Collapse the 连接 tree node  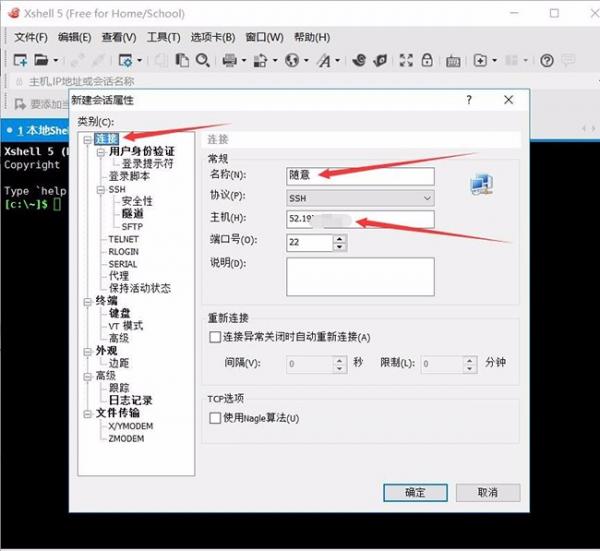88,139
